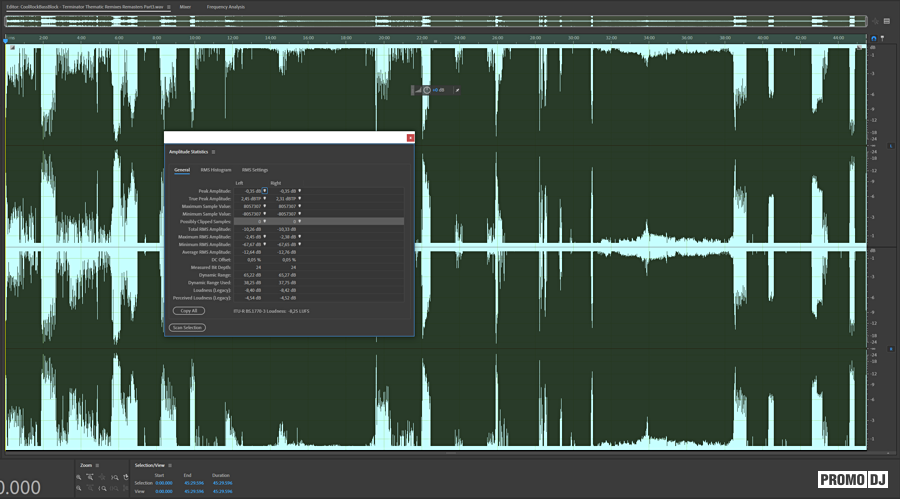Toggle the right channel enable button
Image resolution: width=900 pixels, height=499 pixels.
[891, 348]
